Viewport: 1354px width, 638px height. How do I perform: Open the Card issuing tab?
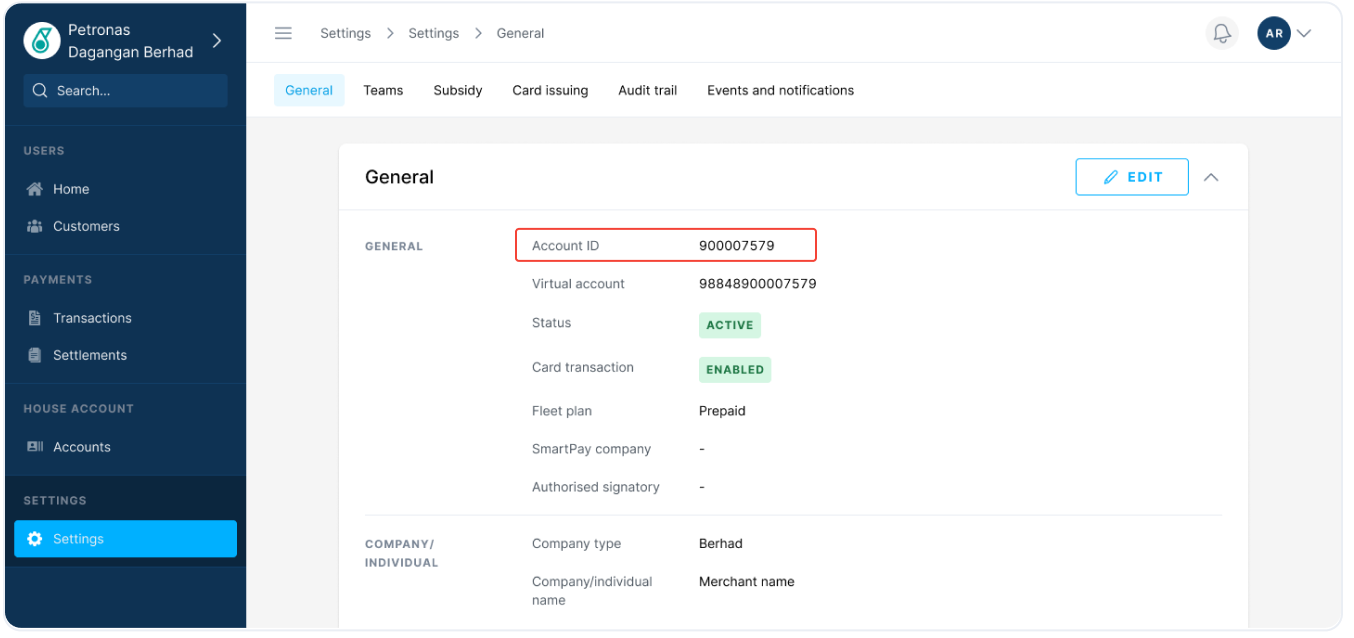(x=550, y=90)
